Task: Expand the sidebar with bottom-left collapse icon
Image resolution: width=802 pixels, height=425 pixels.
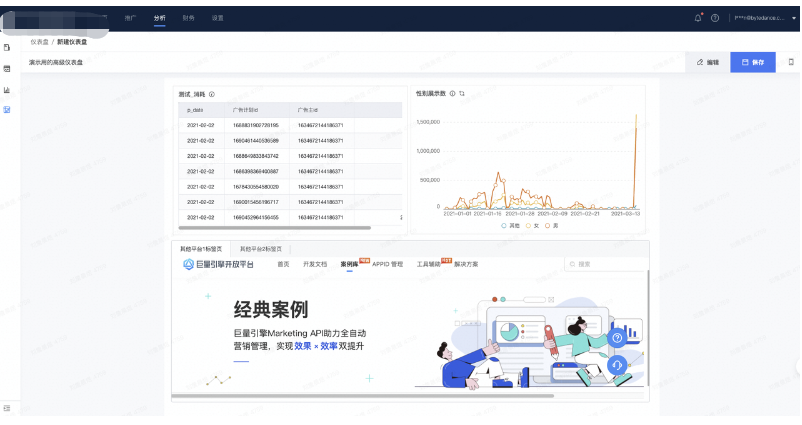Action: pos(7,408)
